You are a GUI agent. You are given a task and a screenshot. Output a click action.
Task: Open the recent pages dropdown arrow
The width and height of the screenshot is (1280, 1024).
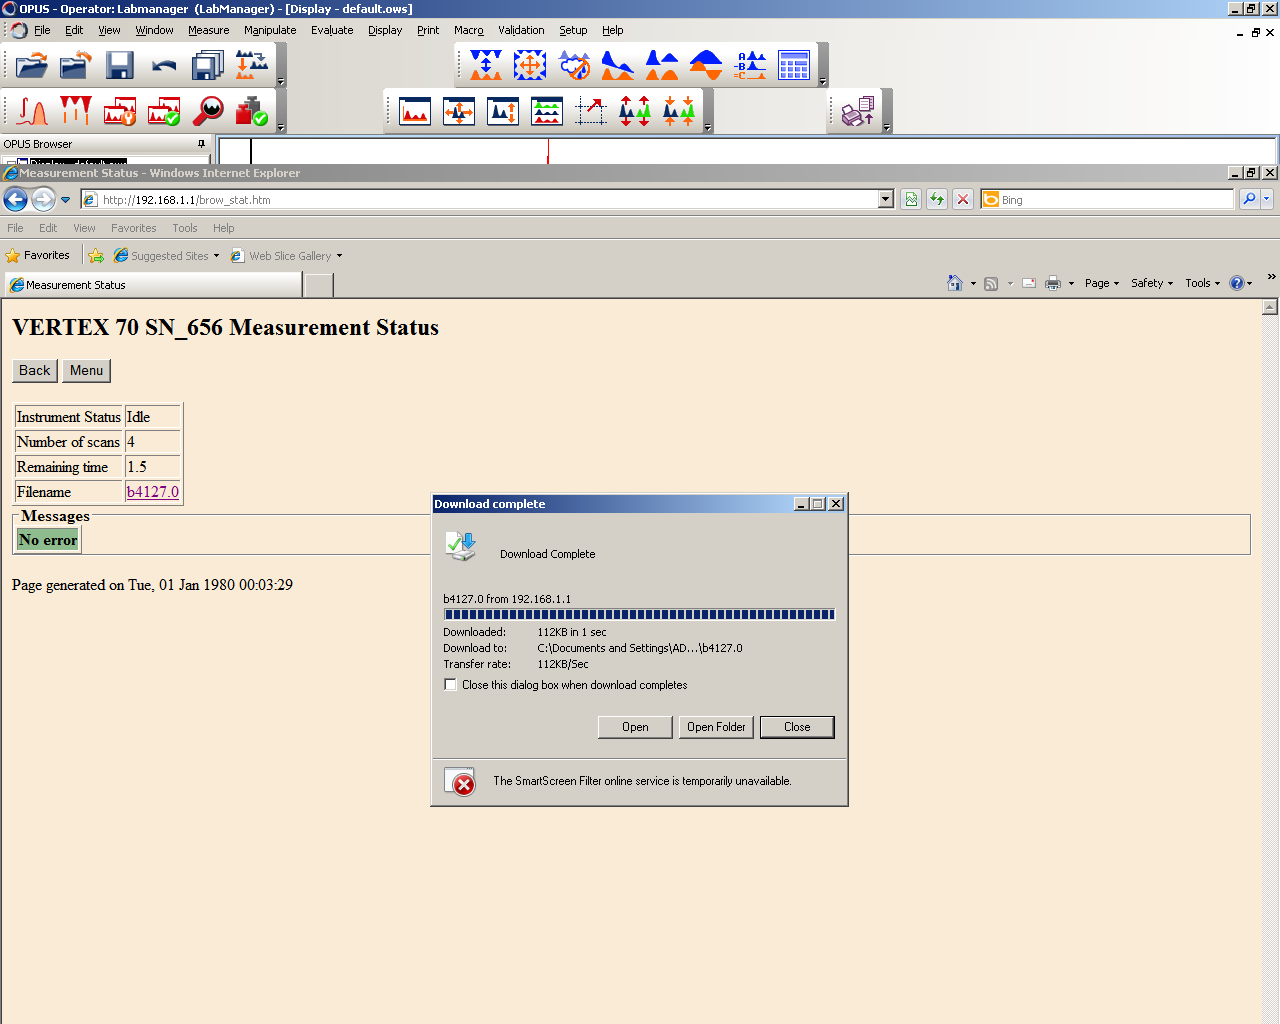click(66, 200)
